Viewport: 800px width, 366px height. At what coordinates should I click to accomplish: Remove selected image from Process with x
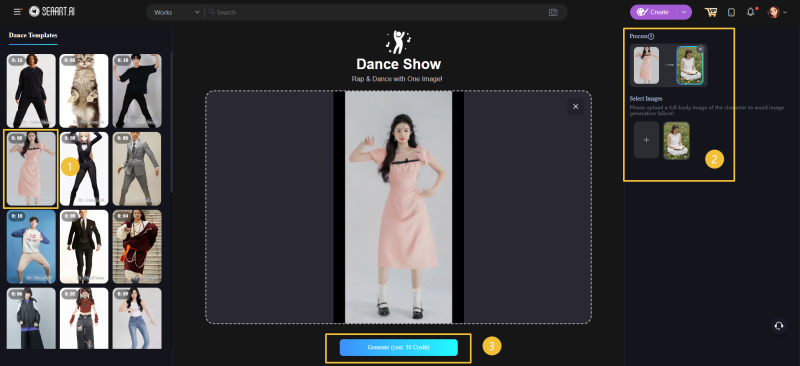[701, 48]
